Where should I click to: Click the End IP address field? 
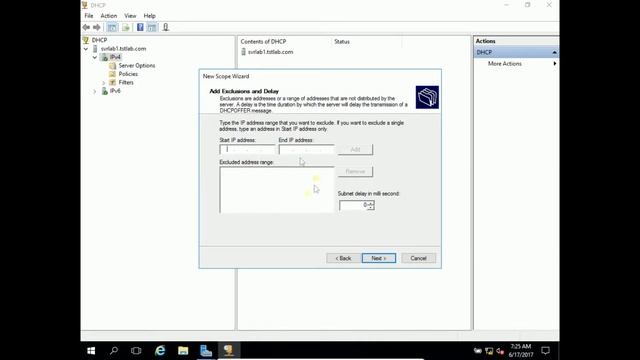307,150
